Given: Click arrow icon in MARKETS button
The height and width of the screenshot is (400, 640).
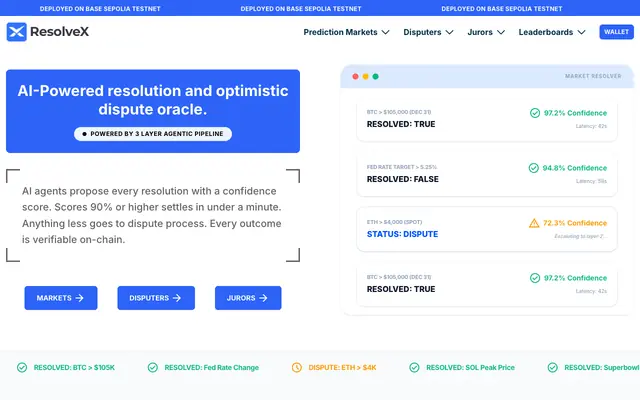Looking at the screenshot, I should pos(80,298).
